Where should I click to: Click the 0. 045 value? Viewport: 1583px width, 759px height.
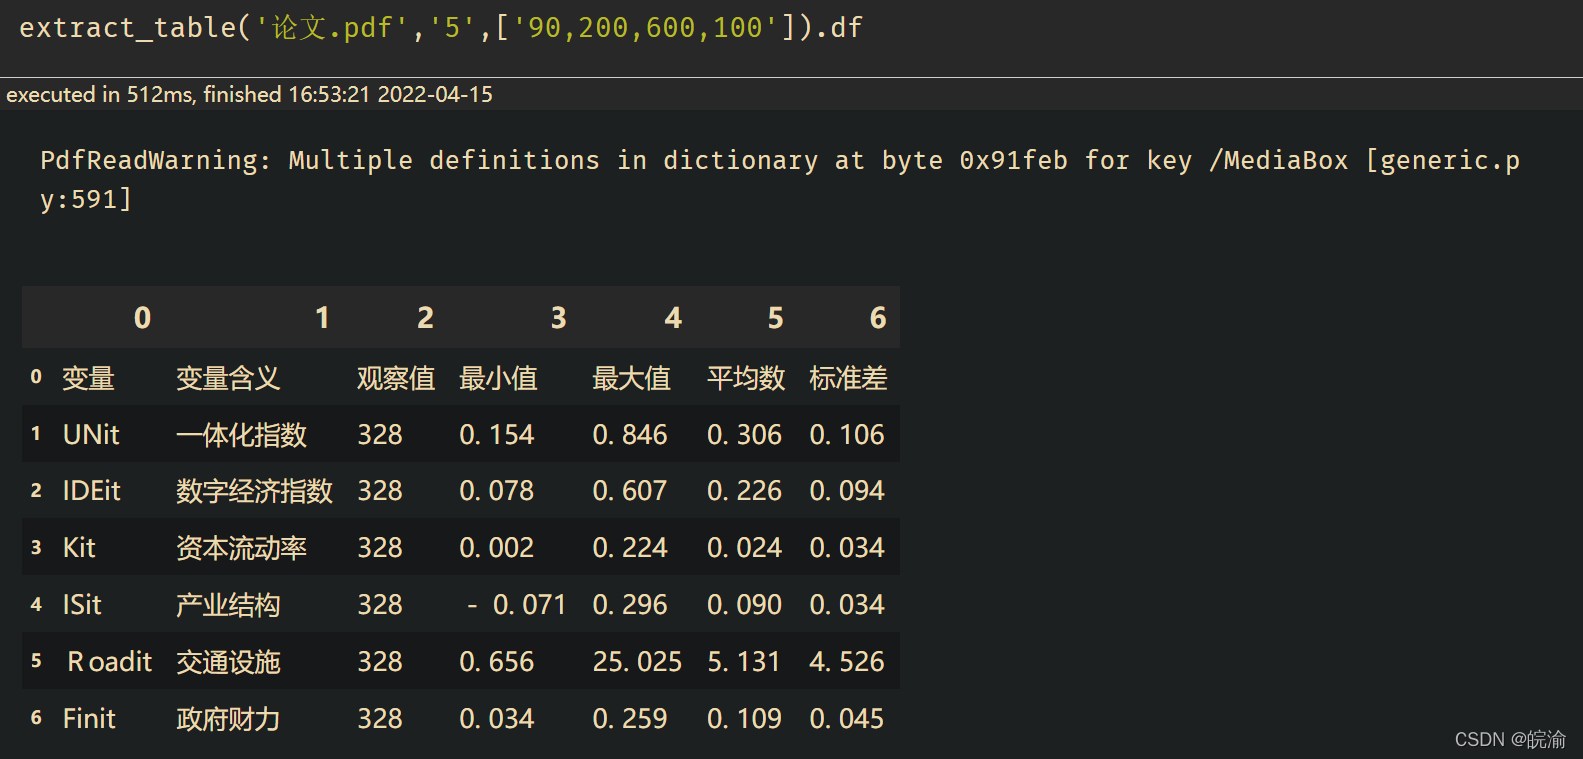click(x=847, y=718)
